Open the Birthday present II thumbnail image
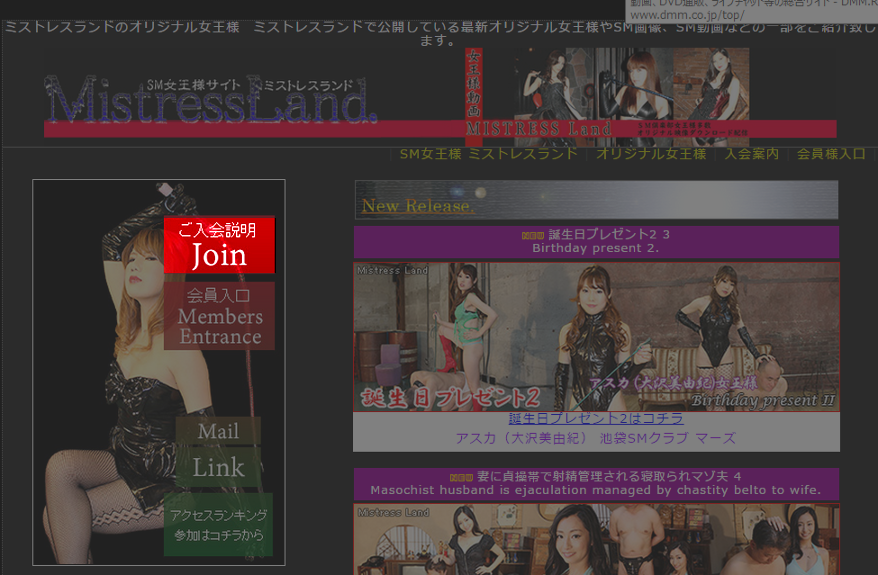 pyautogui.click(x=595, y=336)
